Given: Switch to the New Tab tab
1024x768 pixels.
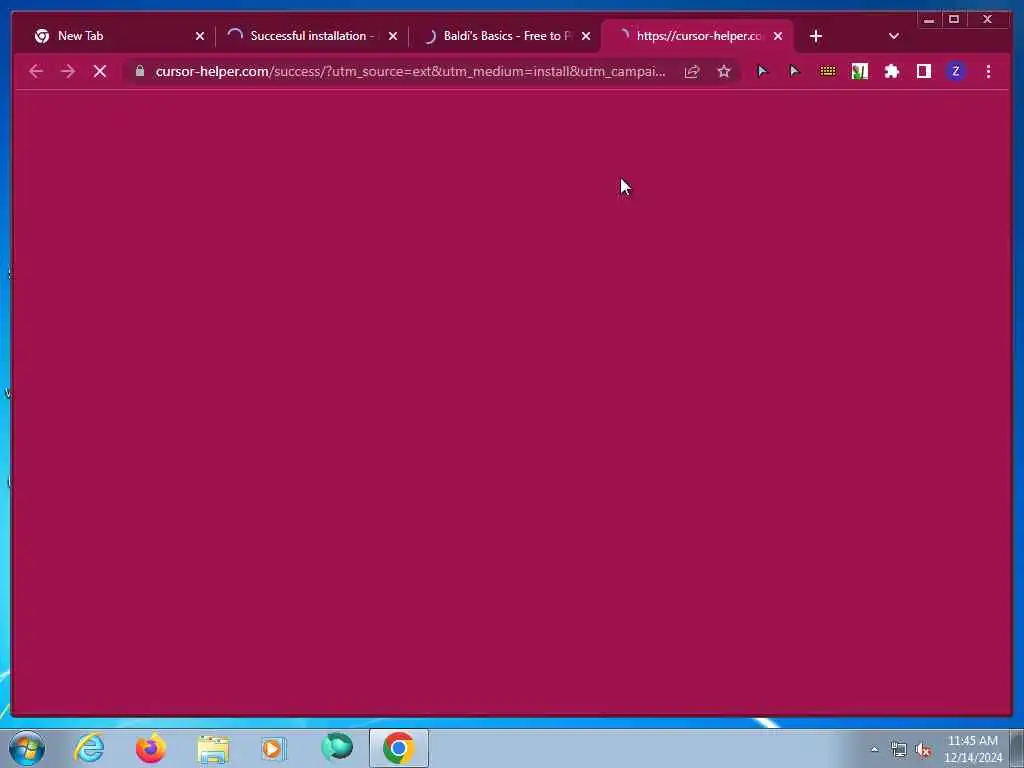Looking at the screenshot, I should coord(118,36).
